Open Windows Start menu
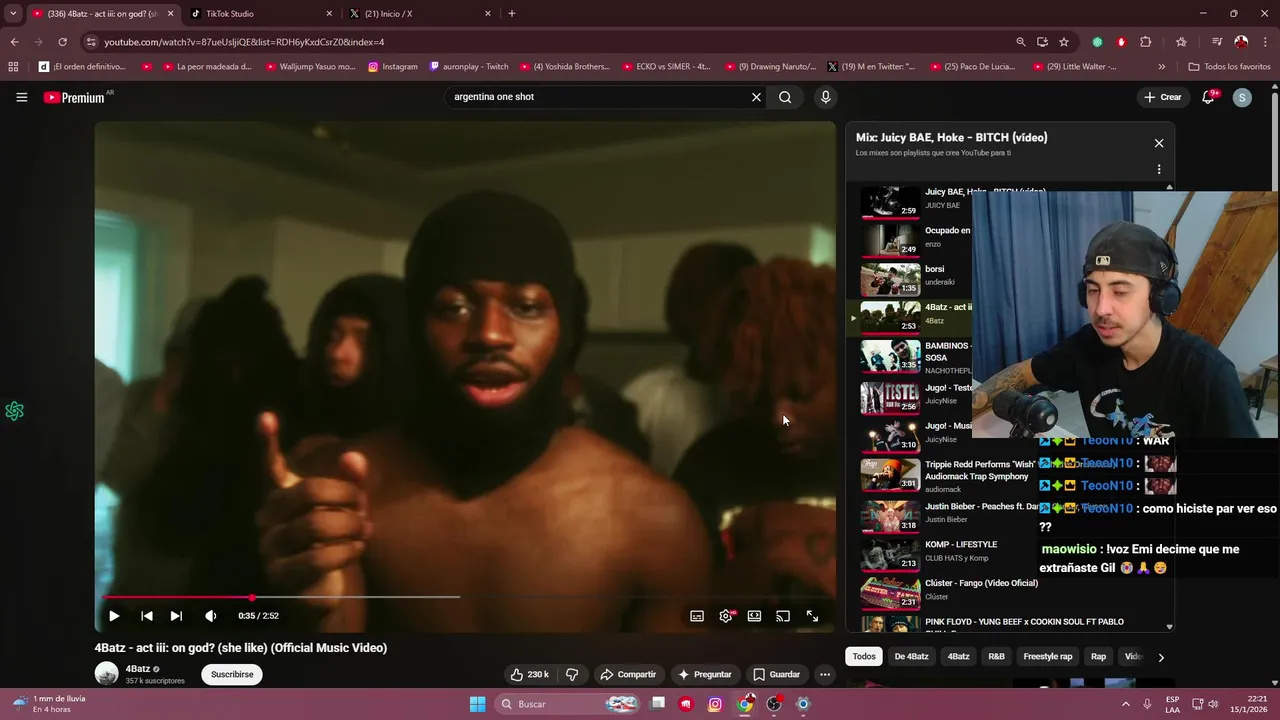This screenshot has height=720, width=1280. [x=477, y=704]
